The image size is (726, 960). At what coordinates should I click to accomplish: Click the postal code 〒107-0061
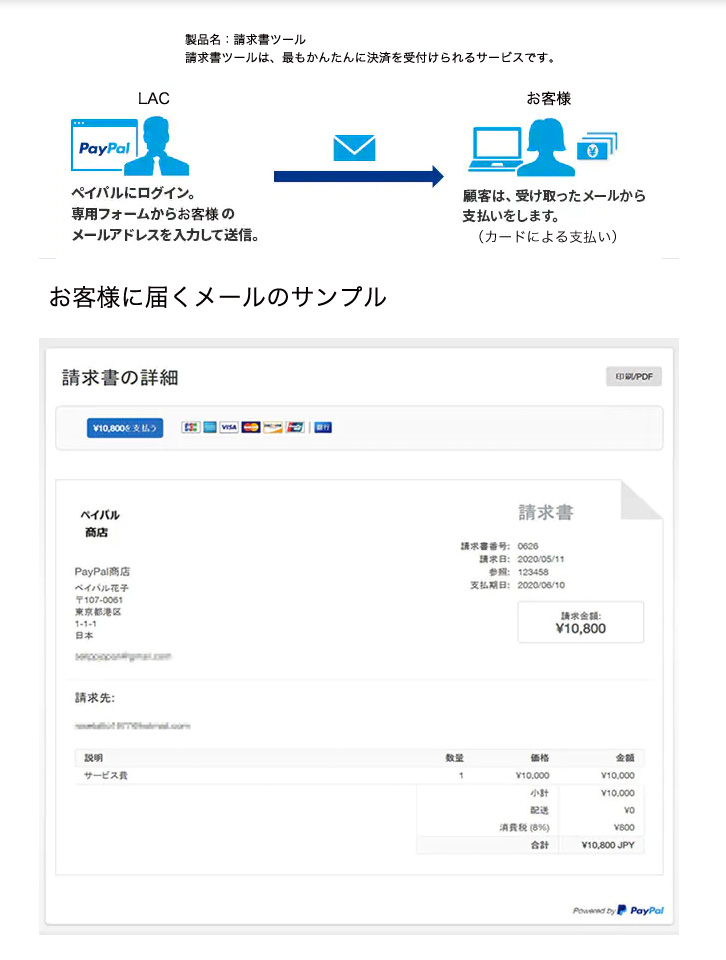point(99,600)
